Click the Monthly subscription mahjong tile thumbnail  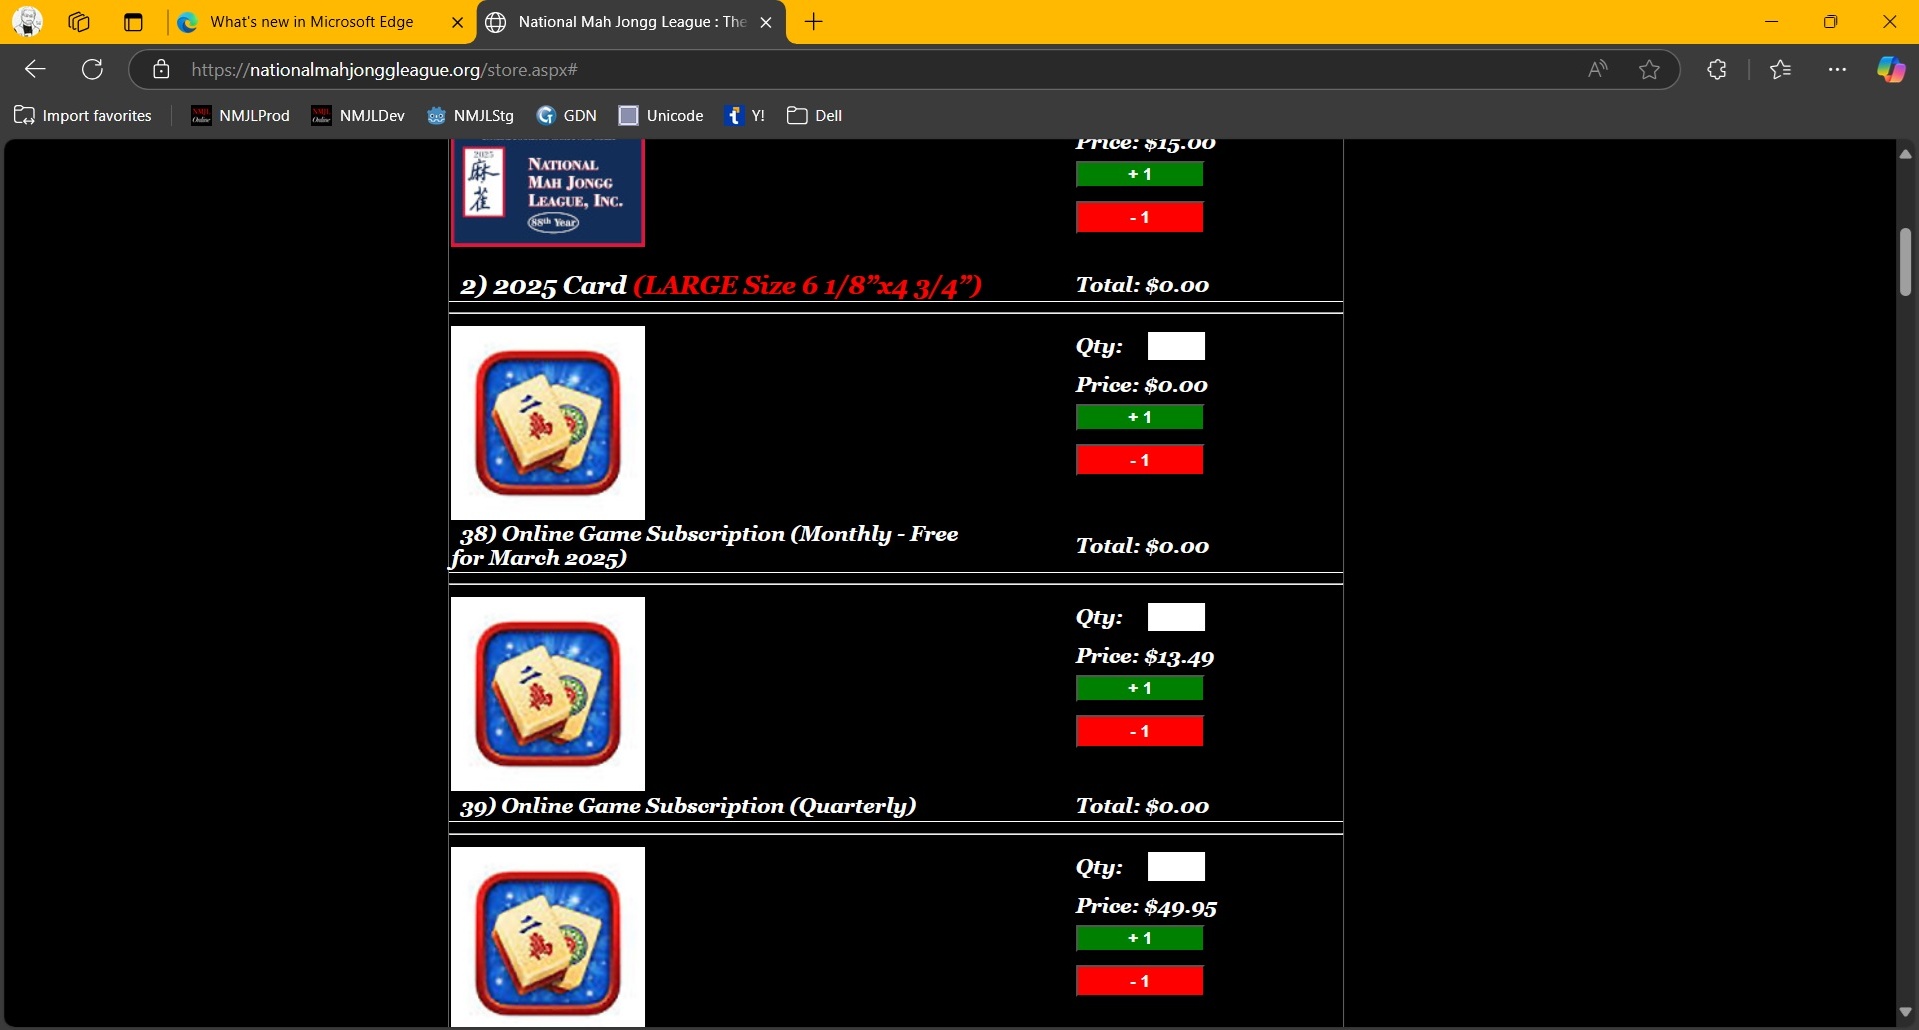548,422
